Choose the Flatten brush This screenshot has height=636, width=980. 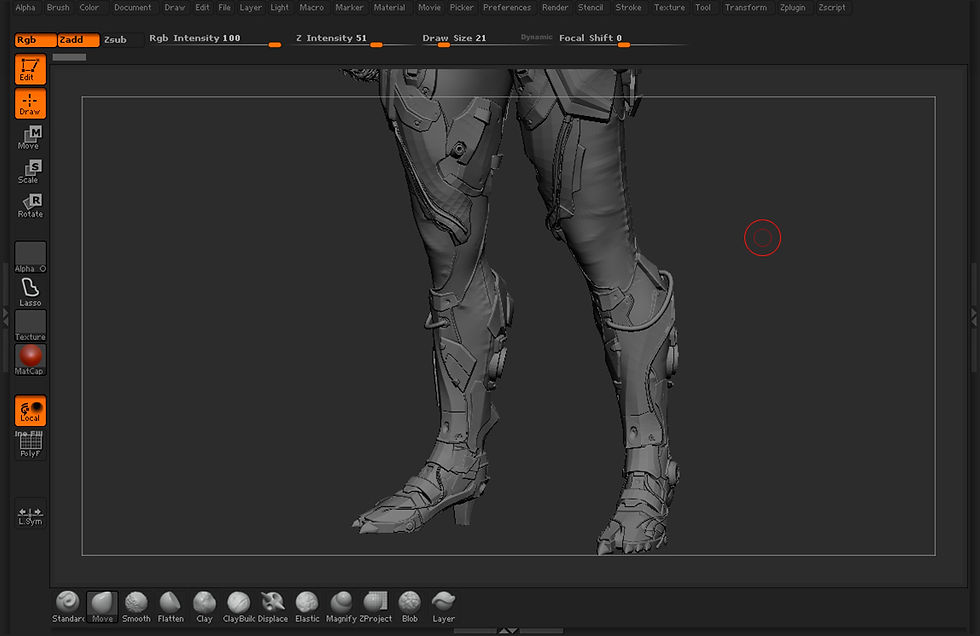click(170, 603)
